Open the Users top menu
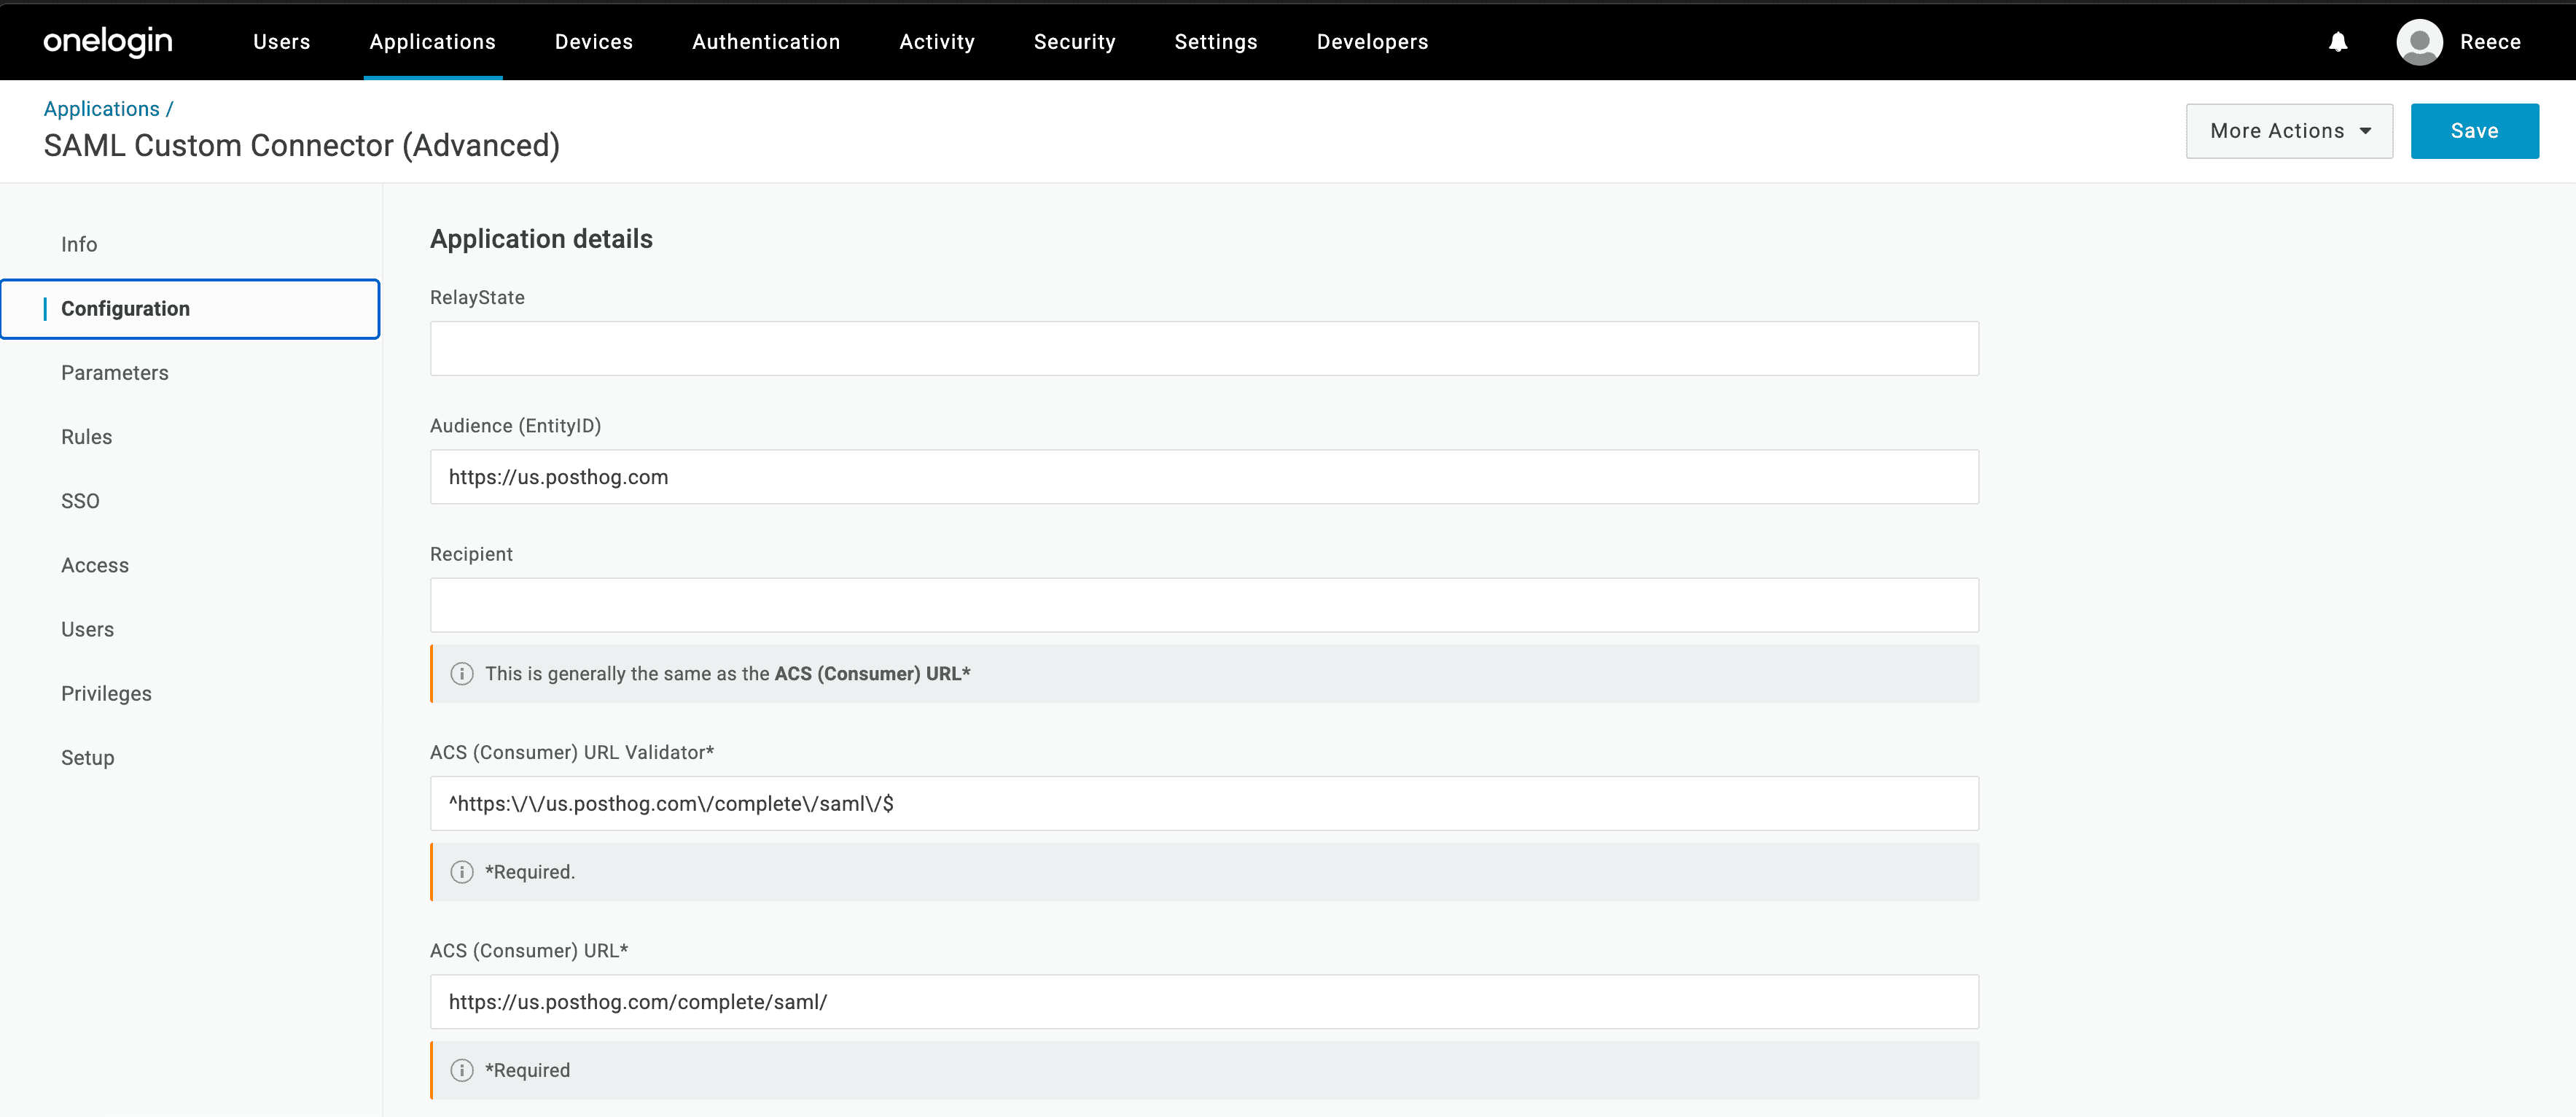This screenshot has height=1117, width=2576. pyautogui.click(x=282, y=42)
